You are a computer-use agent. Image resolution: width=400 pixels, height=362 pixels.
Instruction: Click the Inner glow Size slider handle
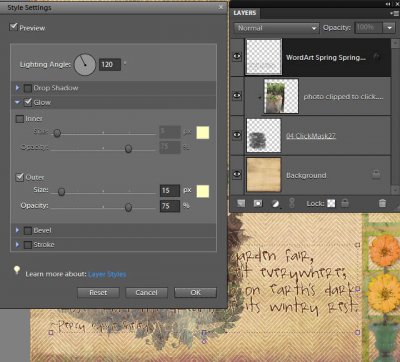pos(57,133)
